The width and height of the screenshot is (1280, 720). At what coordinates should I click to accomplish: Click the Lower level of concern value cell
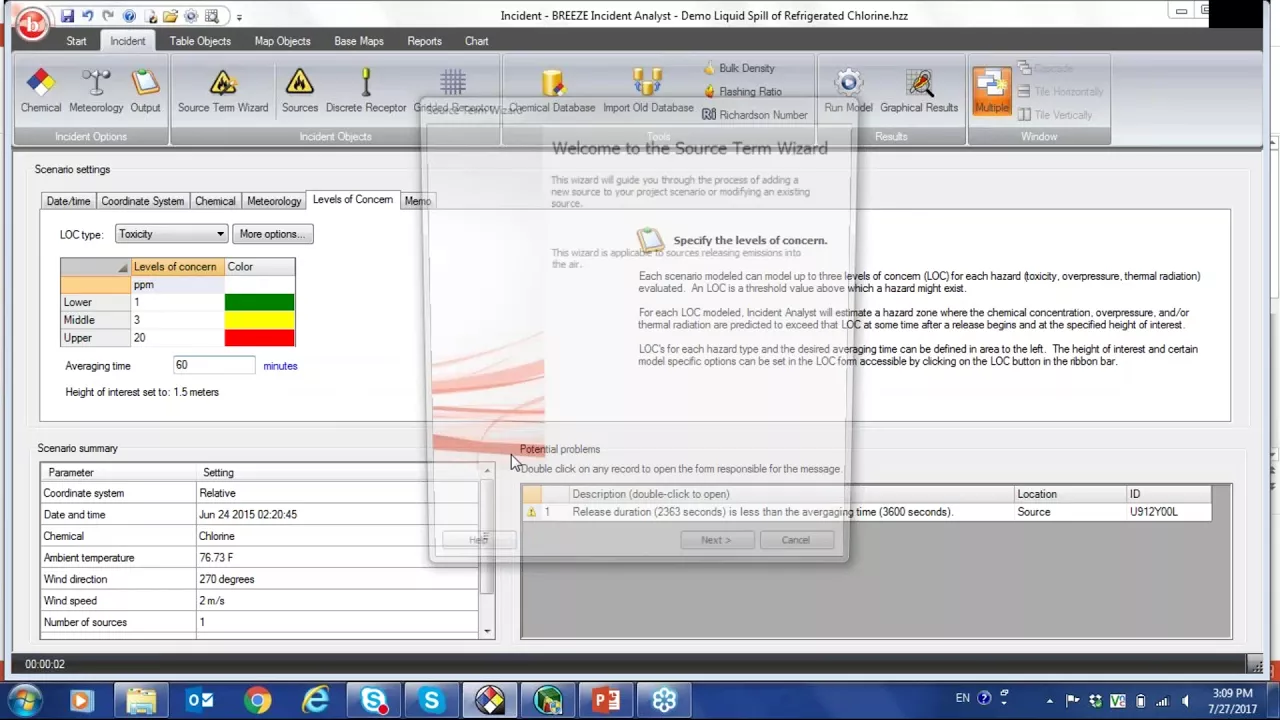[x=177, y=302]
